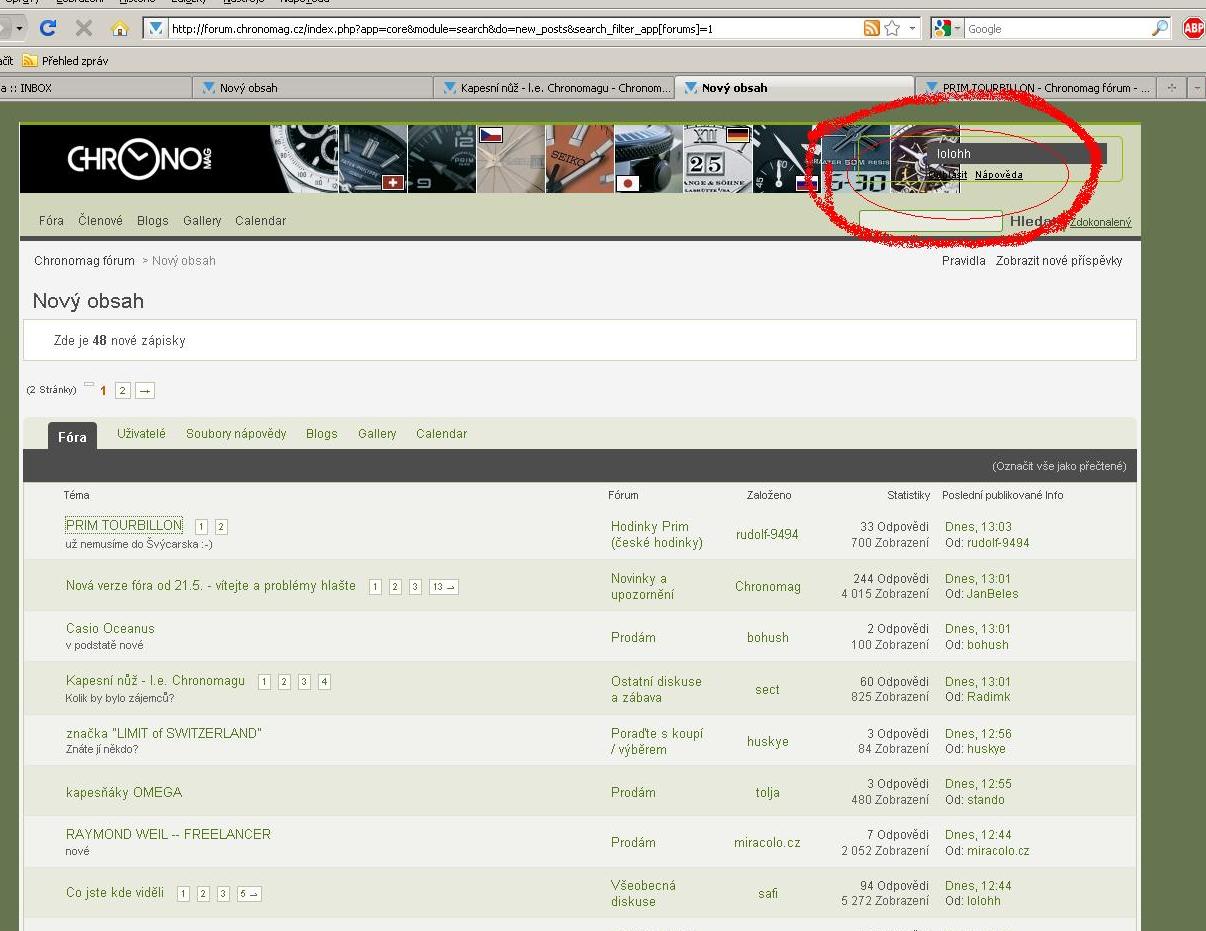Image resolution: width=1206 pixels, height=931 pixels.
Task: Reload the page with the refresh icon
Action: [48, 28]
